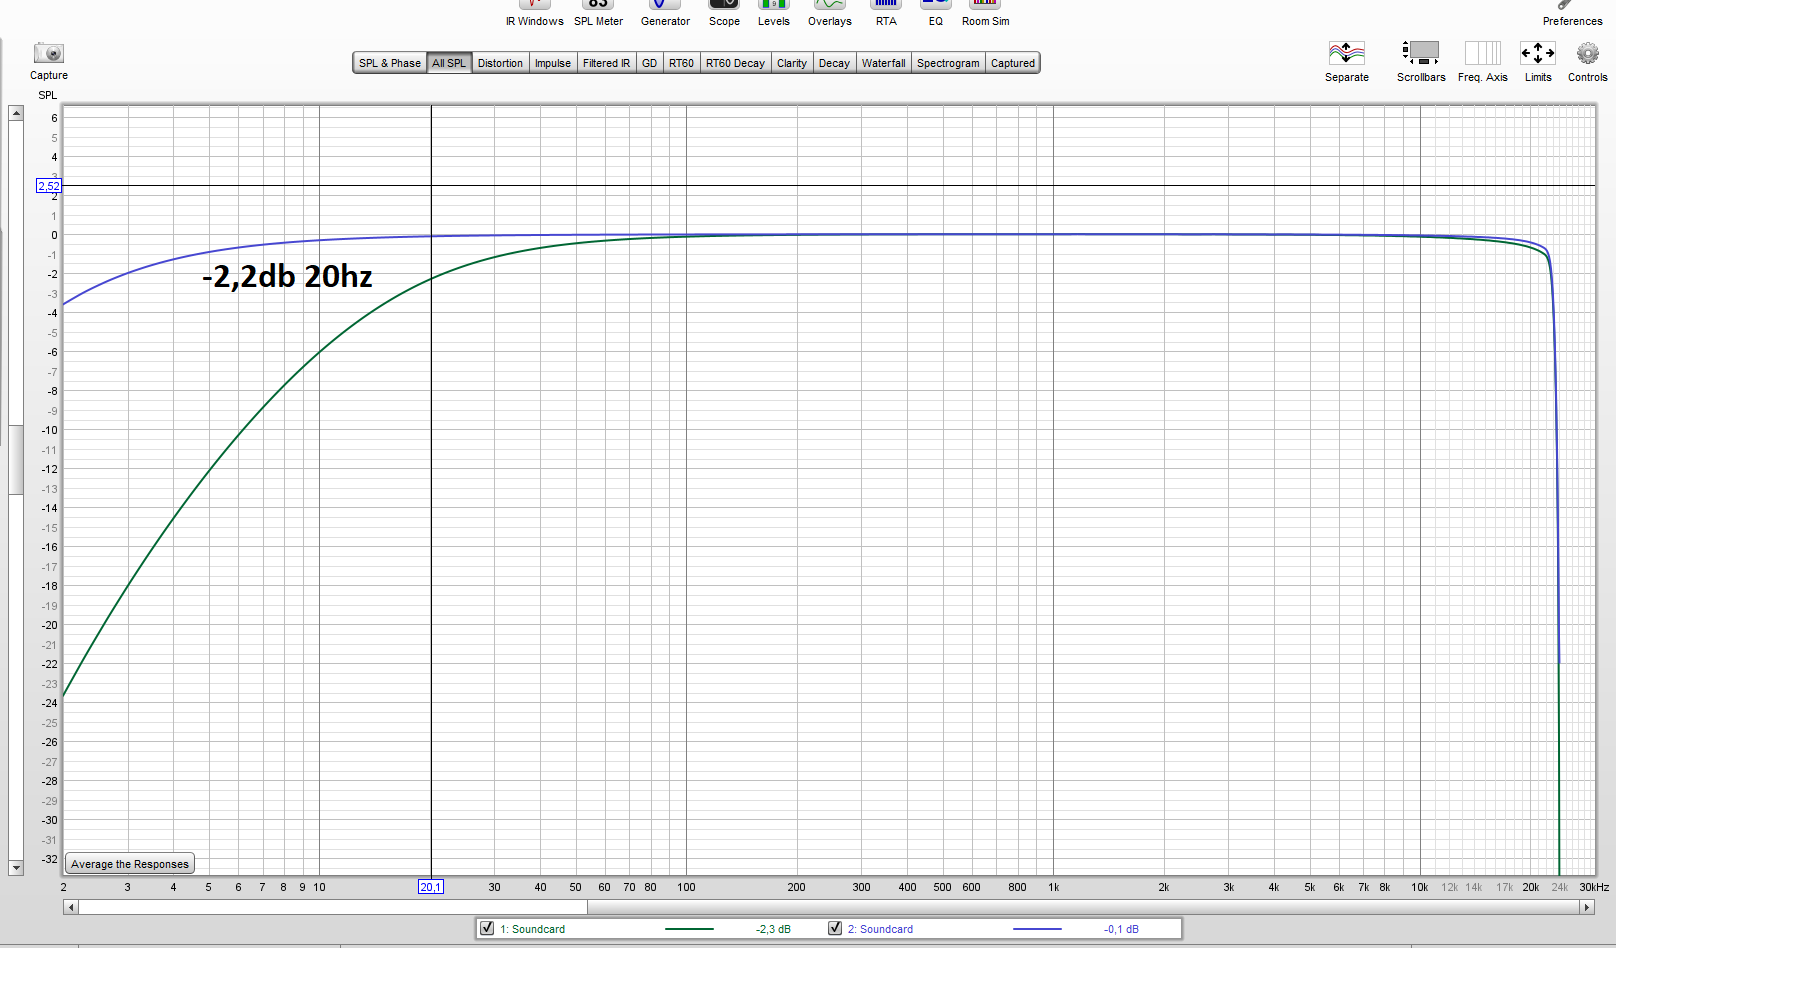Open the Decay tab
Image resolution: width=1816 pixels, height=986 pixels.
834,63
